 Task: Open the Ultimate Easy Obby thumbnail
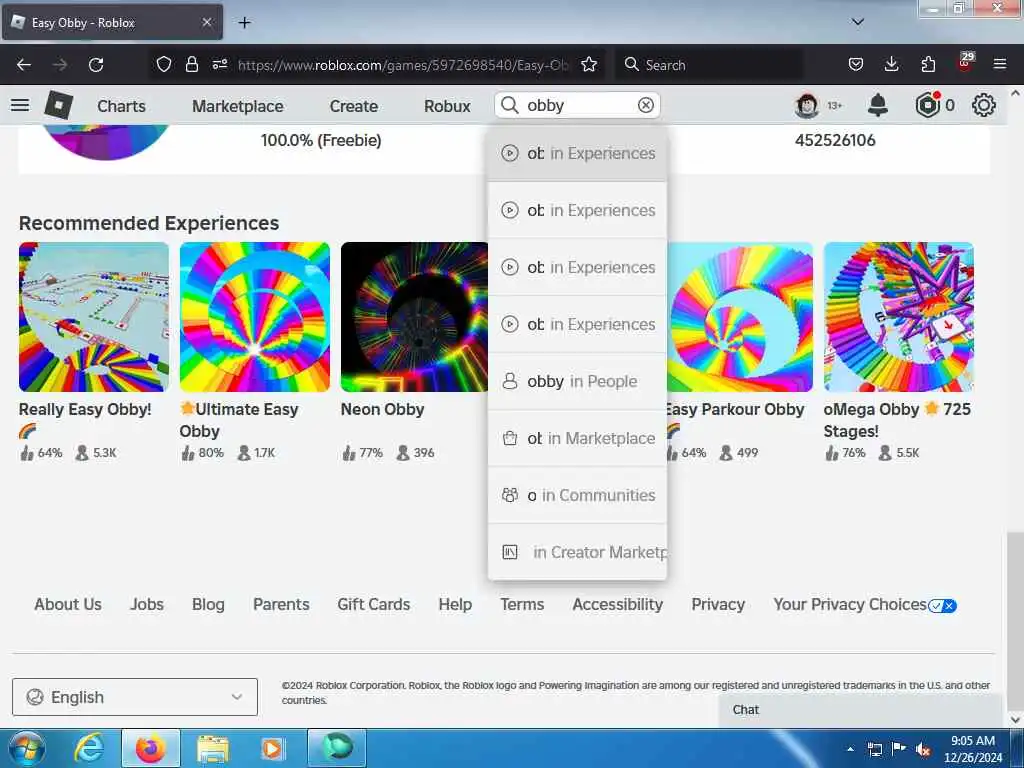coord(255,317)
